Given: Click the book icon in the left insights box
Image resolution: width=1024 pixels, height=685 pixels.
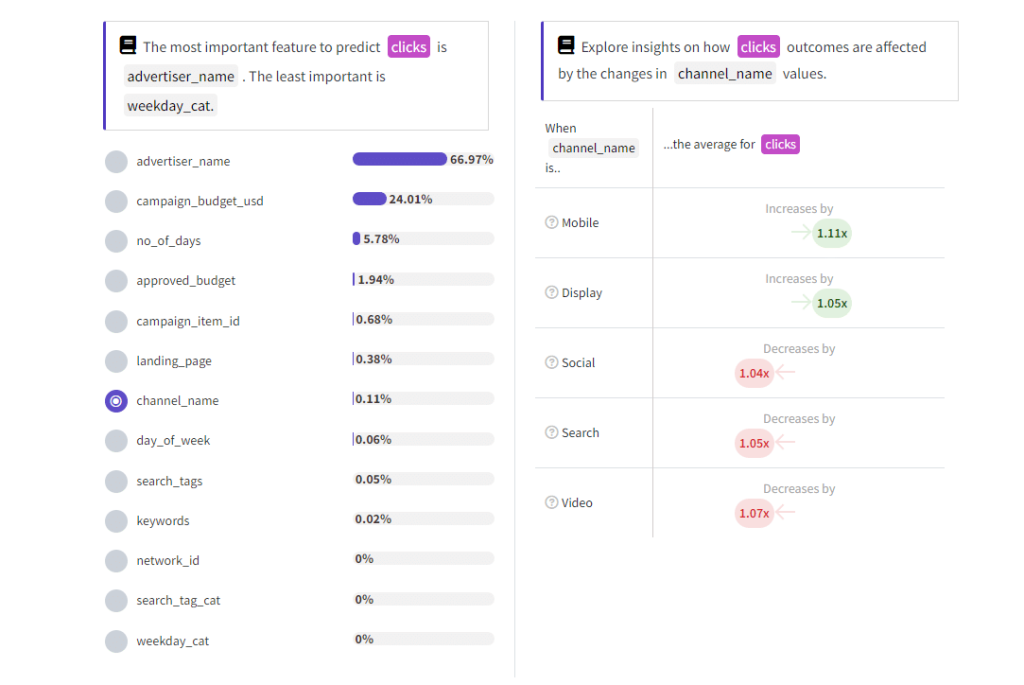Looking at the screenshot, I should pyautogui.click(x=128, y=45).
